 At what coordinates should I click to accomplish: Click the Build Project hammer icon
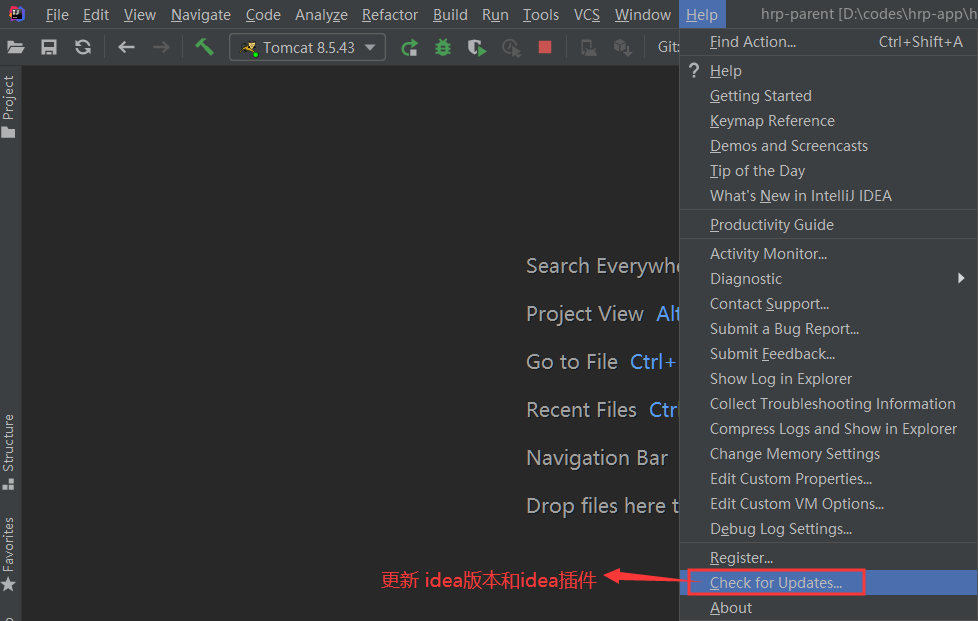tap(204, 47)
